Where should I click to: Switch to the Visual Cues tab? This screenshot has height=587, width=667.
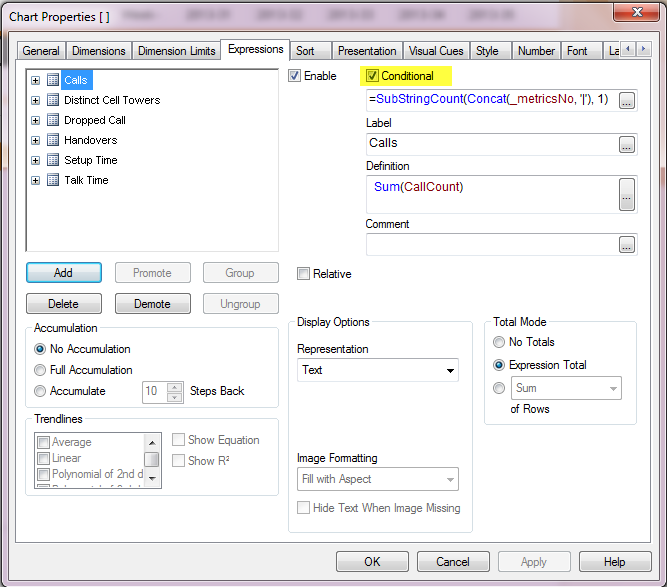[436, 51]
